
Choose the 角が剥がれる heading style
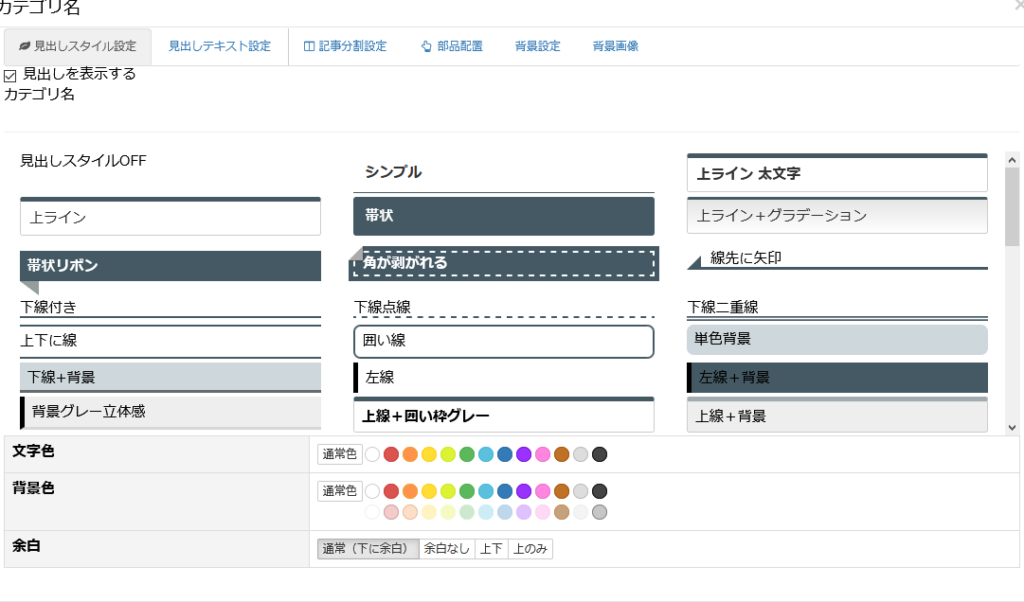pos(503,263)
